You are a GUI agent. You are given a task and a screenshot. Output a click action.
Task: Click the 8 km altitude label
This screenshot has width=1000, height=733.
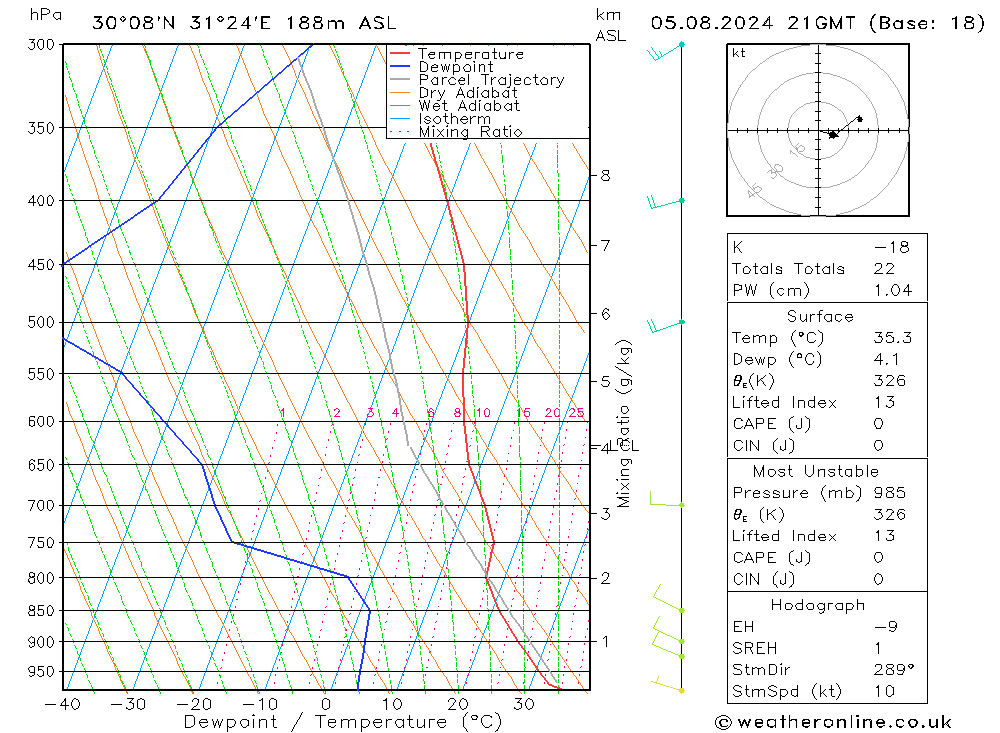605,175
